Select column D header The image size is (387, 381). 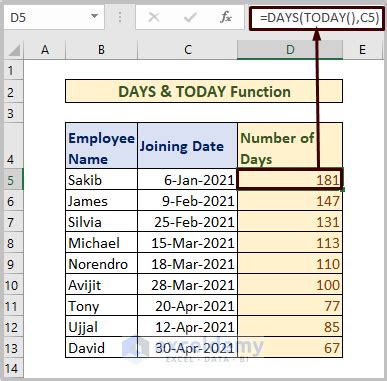click(290, 50)
